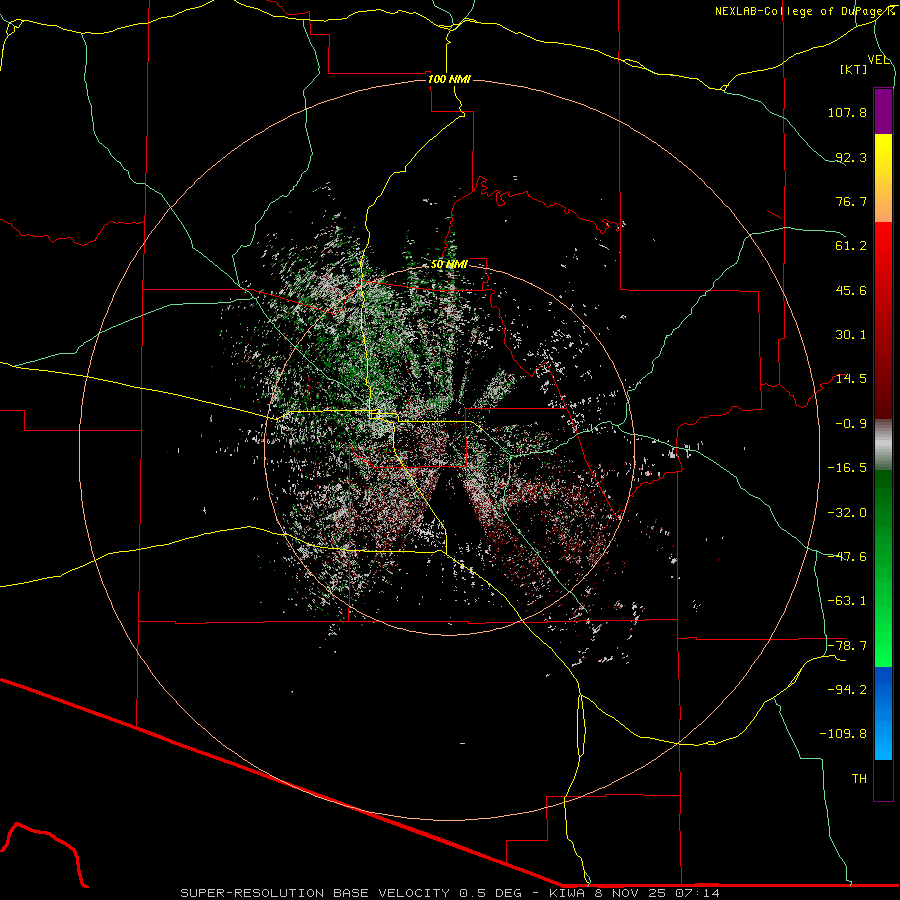The image size is (900, 900).
Task: Click the -78.7 legend value
Action: coord(847,646)
